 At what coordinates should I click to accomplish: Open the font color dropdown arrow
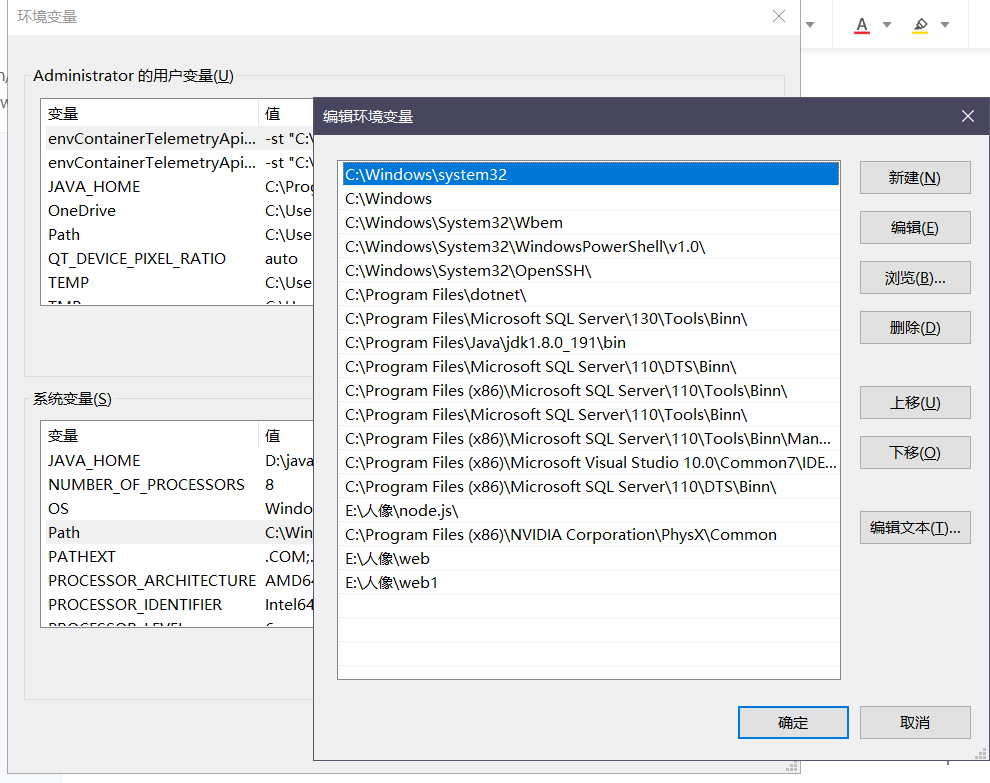click(886, 25)
